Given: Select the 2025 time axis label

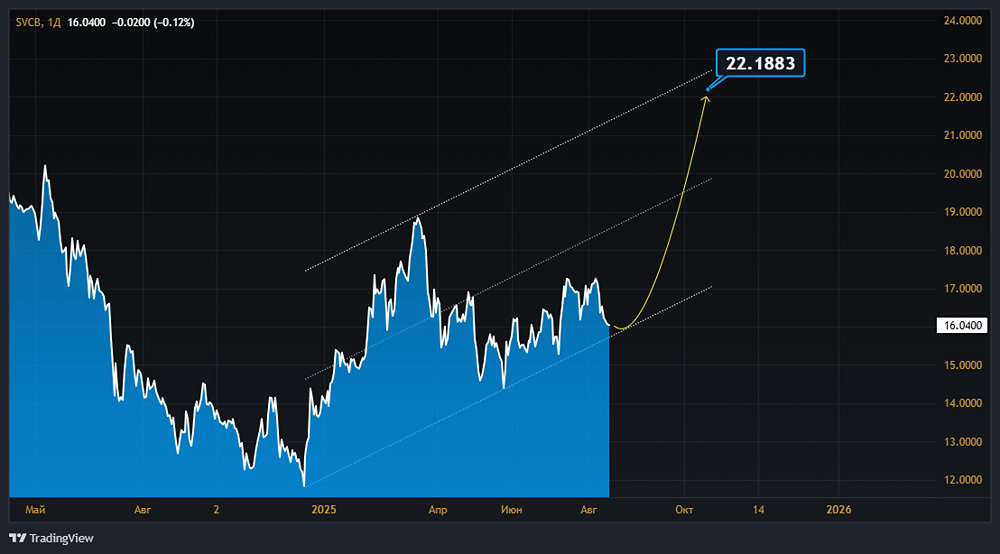Looking at the screenshot, I should click(x=323, y=509).
